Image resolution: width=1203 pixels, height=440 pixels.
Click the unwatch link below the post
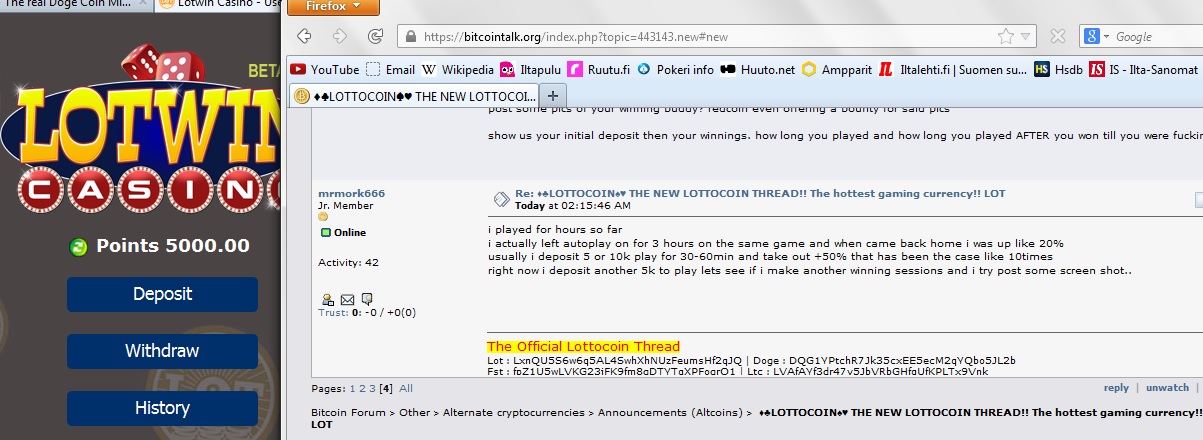click(x=1167, y=388)
